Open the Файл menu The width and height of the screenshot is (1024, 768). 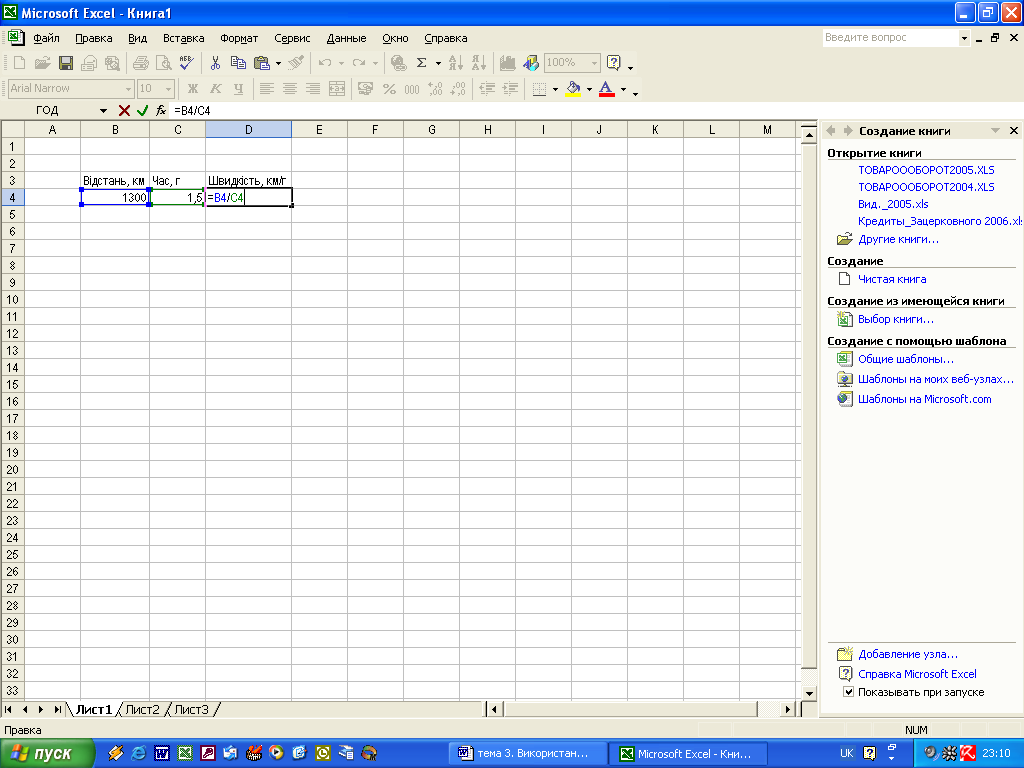46,38
